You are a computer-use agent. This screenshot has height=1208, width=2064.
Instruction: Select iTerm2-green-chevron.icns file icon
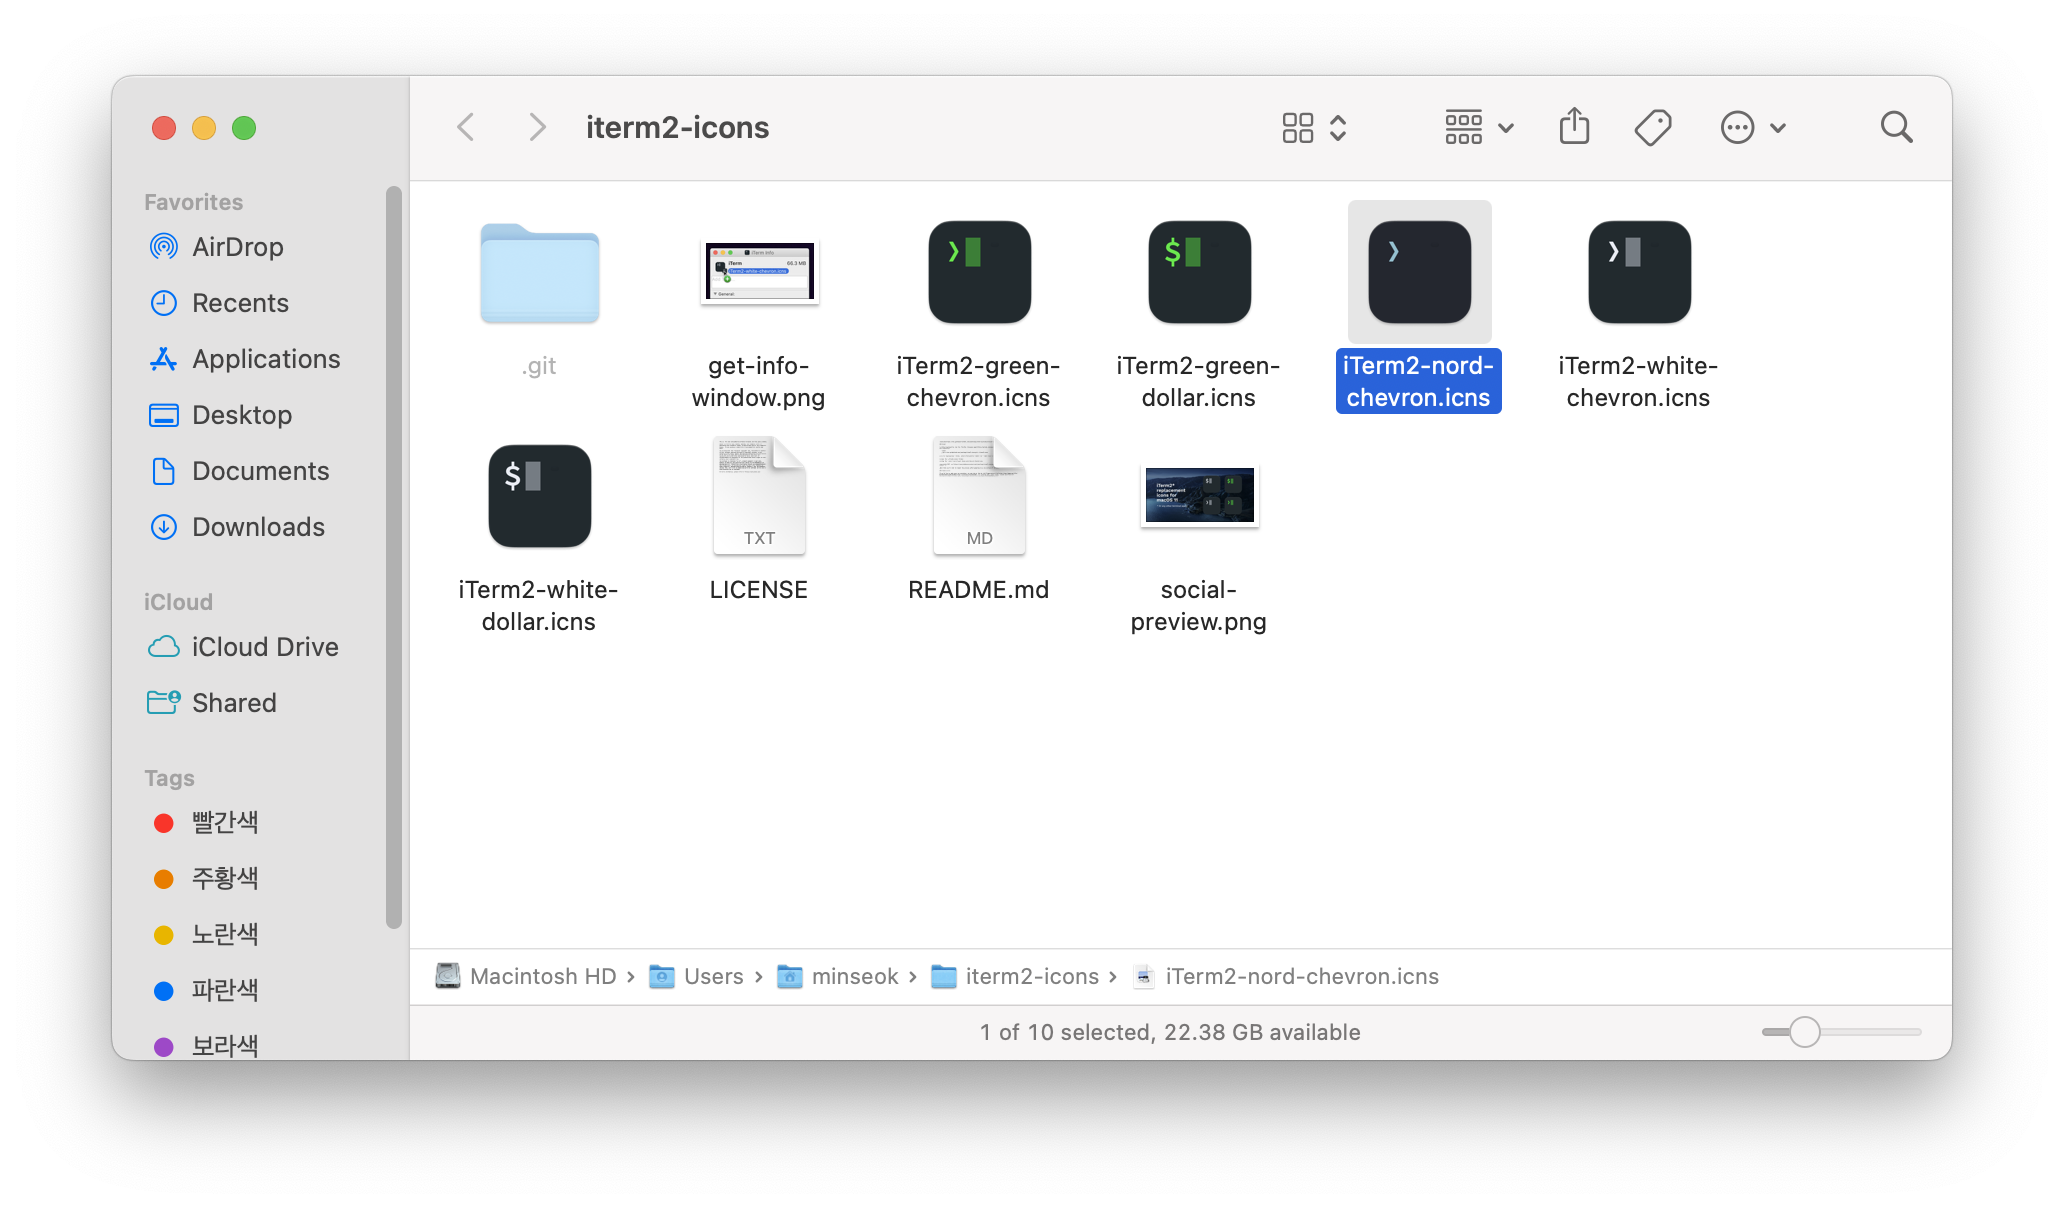(x=979, y=272)
